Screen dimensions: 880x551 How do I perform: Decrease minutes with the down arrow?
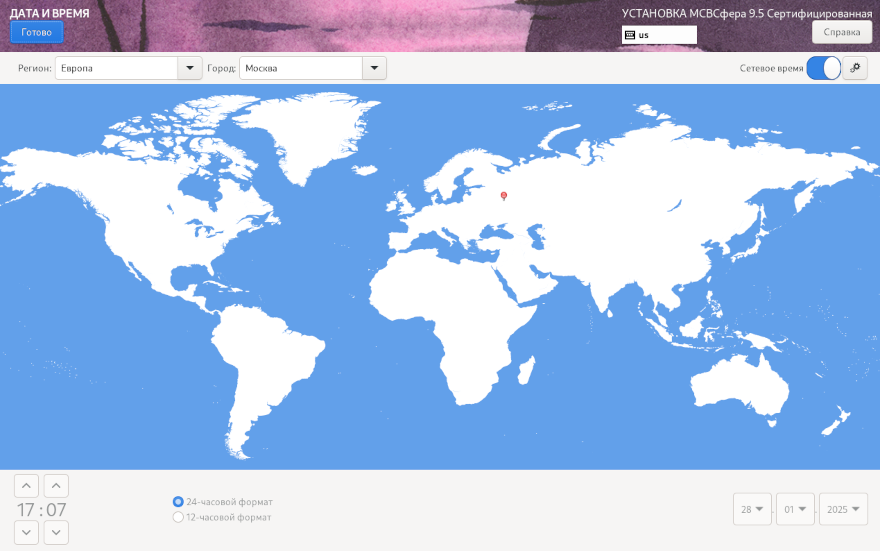click(57, 532)
